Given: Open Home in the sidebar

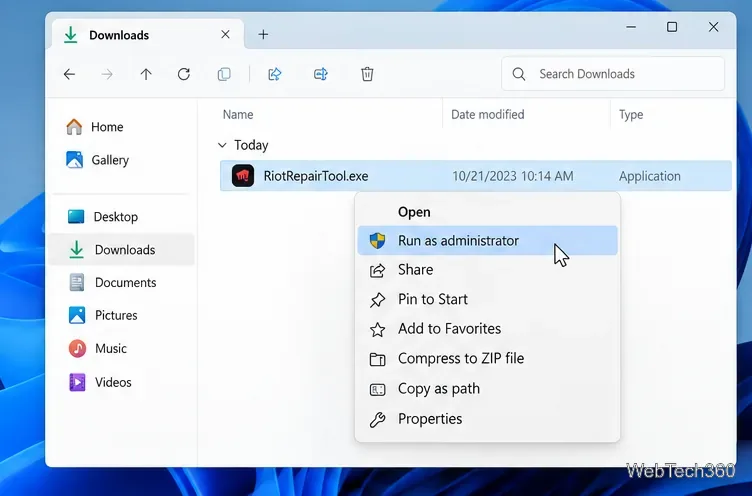Looking at the screenshot, I should click(107, 127).
